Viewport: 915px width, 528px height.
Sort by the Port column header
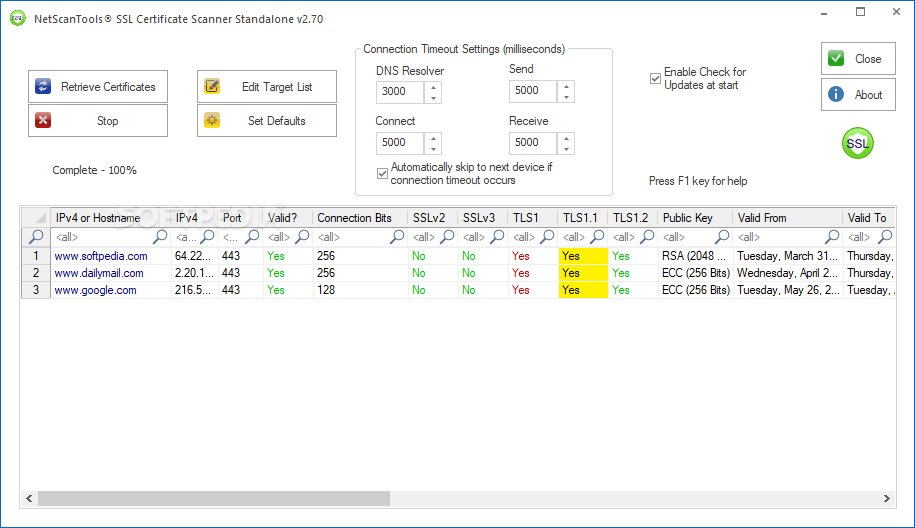(x=240, y=218)
